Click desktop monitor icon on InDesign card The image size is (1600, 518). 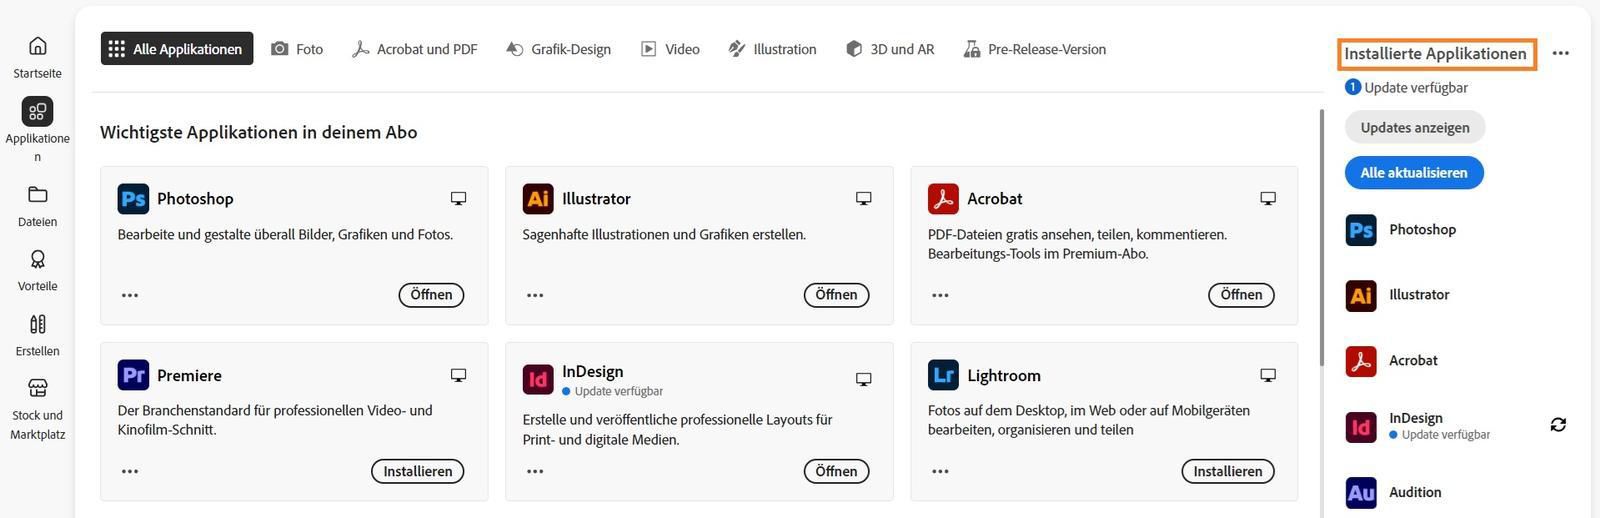pos(864,379)
